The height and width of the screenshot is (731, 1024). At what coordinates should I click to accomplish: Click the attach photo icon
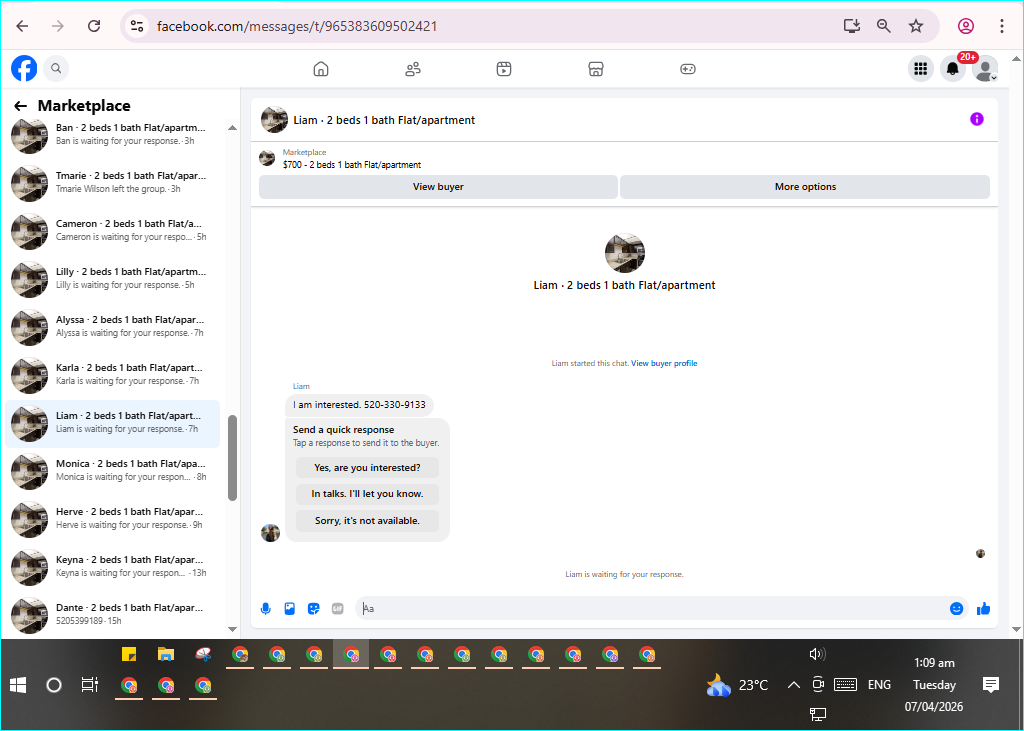click(x=290, y=609)
